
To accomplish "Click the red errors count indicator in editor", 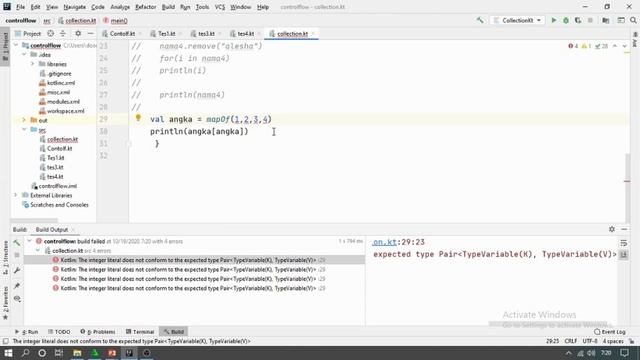I will (573, 46).
